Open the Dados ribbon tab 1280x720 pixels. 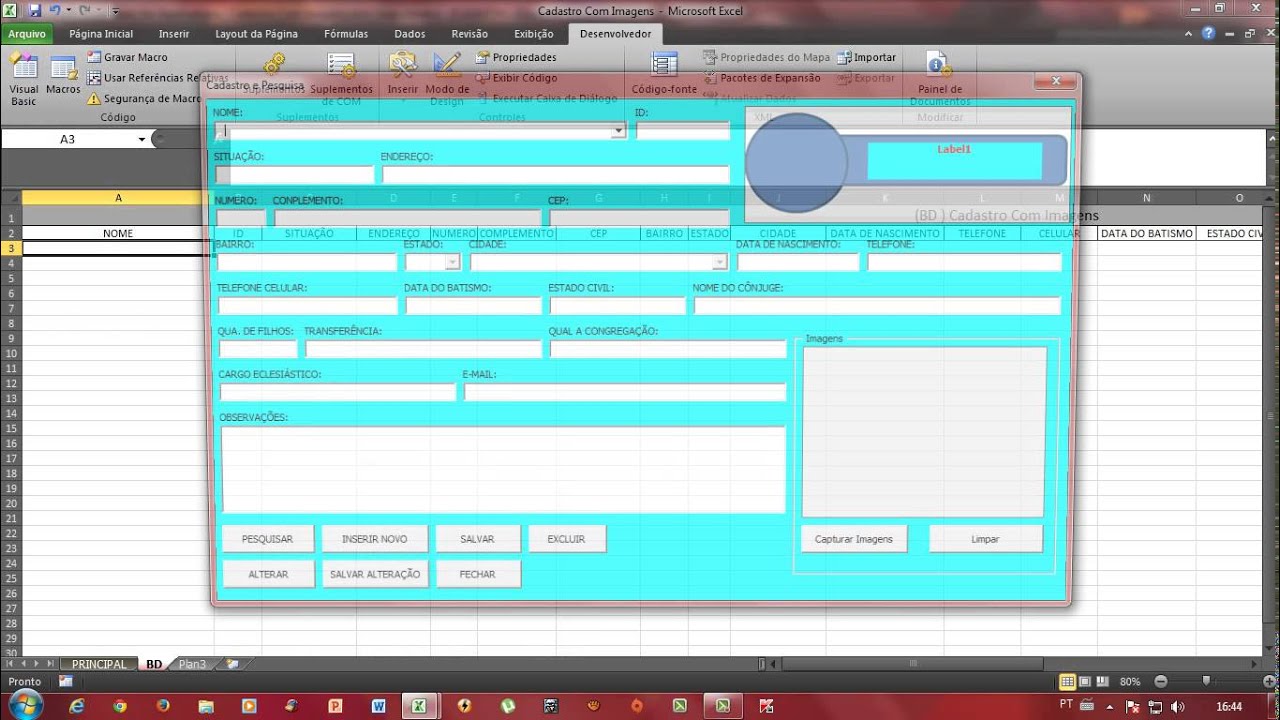(x=410, y=33)
